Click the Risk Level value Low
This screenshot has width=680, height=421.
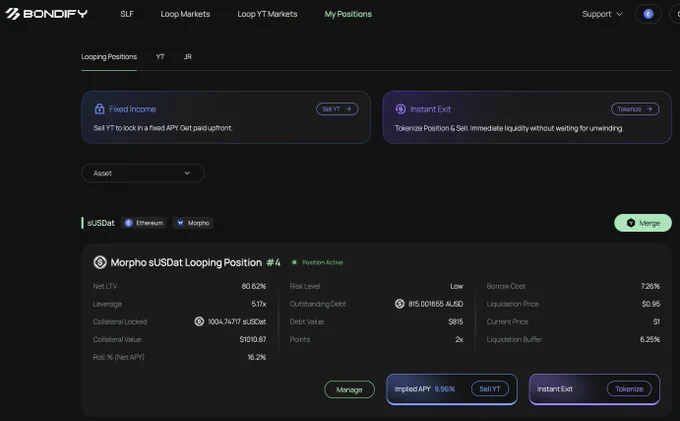coord(457,286)
